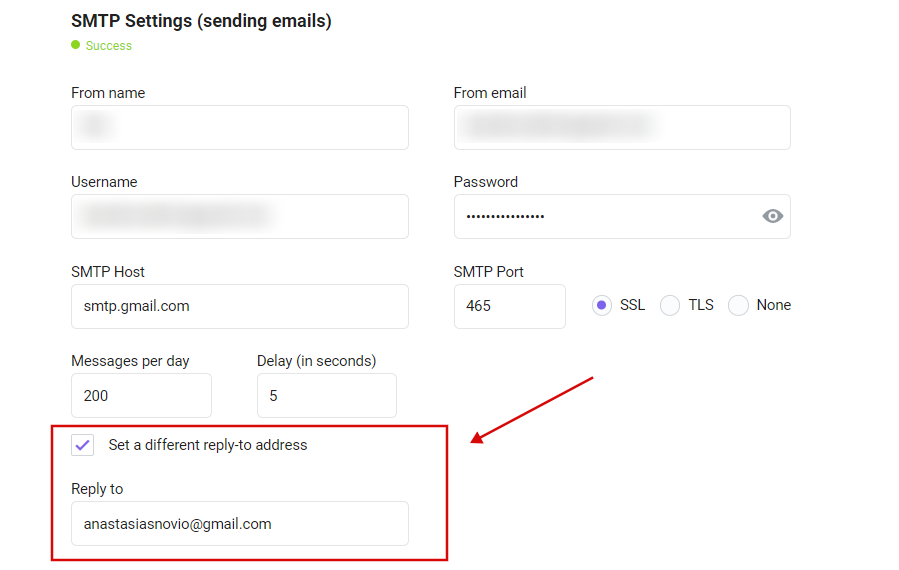The width and height of the screenshot is (899, 570).
Task: Select the Username text box
Action: pyautogui.click(x=240, y=217)
